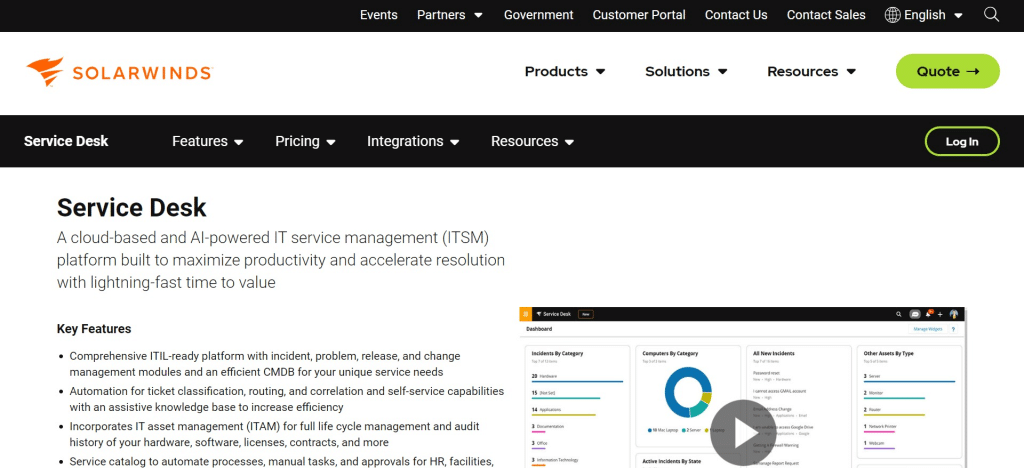Viewport: 1024px width, 468px height.
Task: Expand the Partners dropdown
Action: pos(449,15)
